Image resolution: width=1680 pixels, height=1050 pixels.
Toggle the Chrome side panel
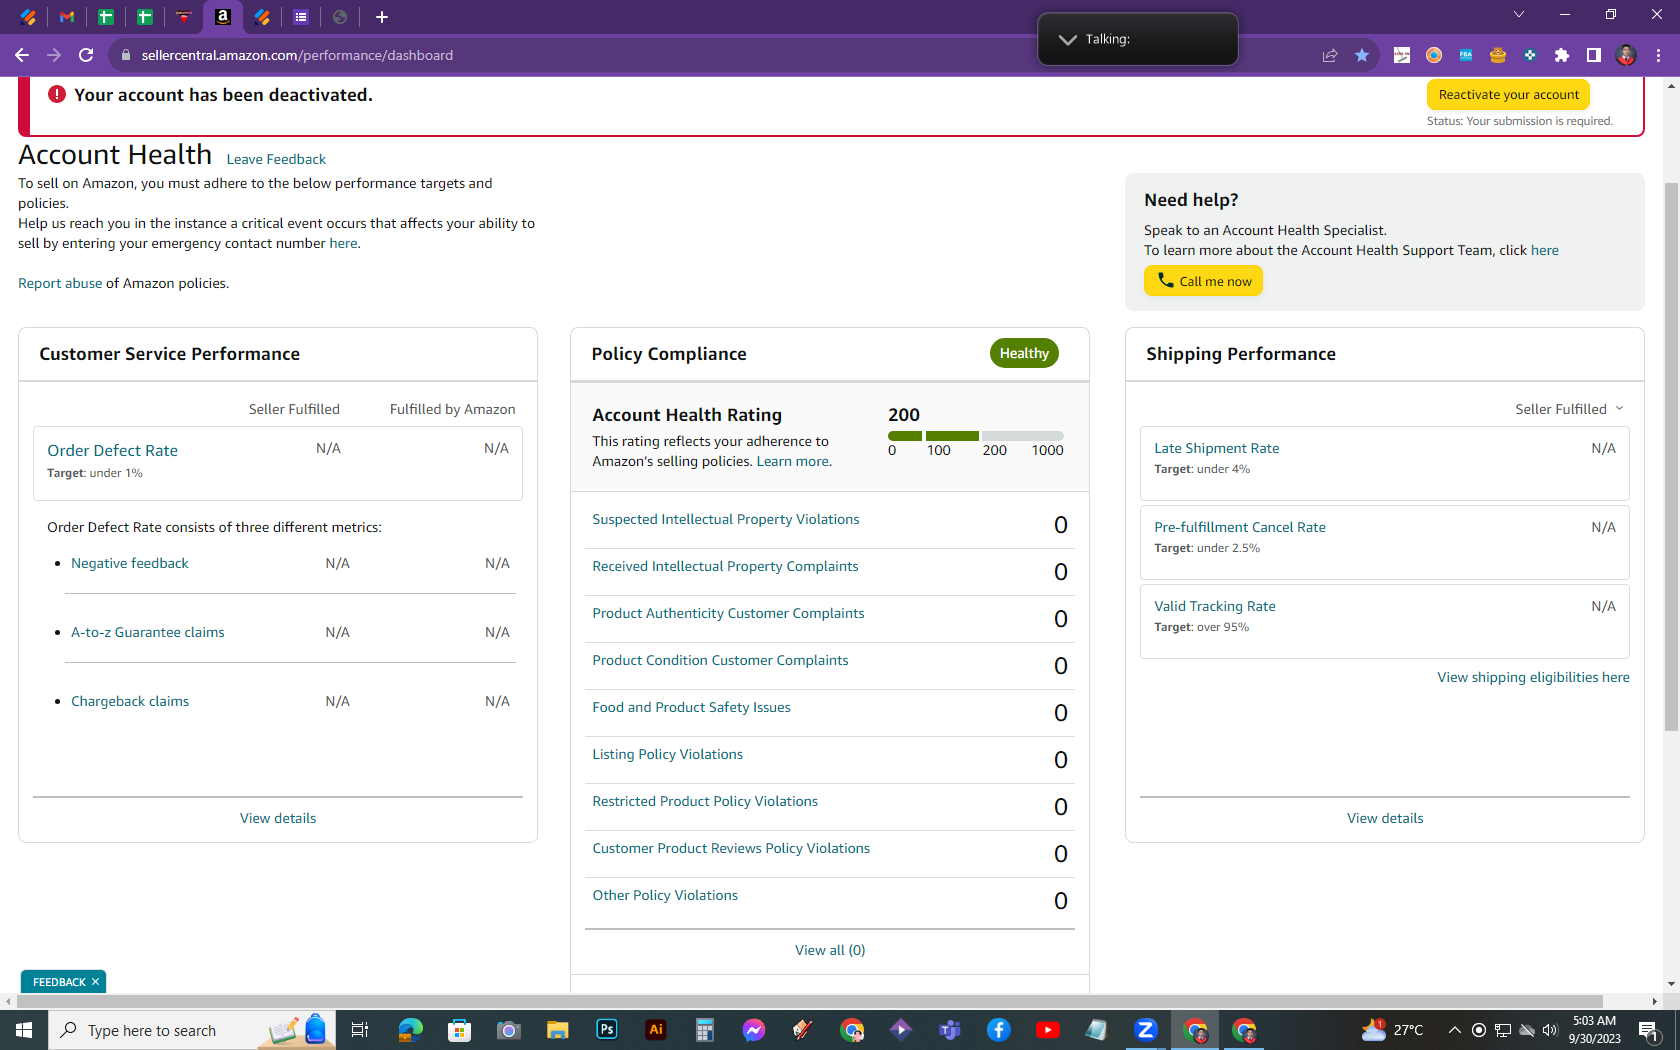1594,55
